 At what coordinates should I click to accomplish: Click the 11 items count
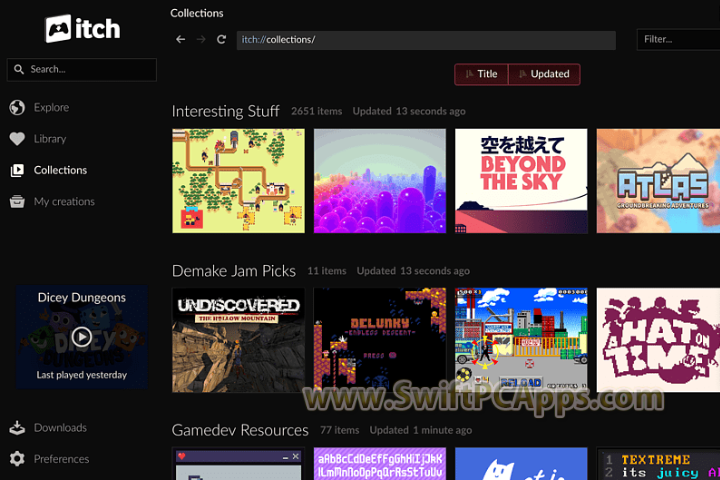pos(327,271)
